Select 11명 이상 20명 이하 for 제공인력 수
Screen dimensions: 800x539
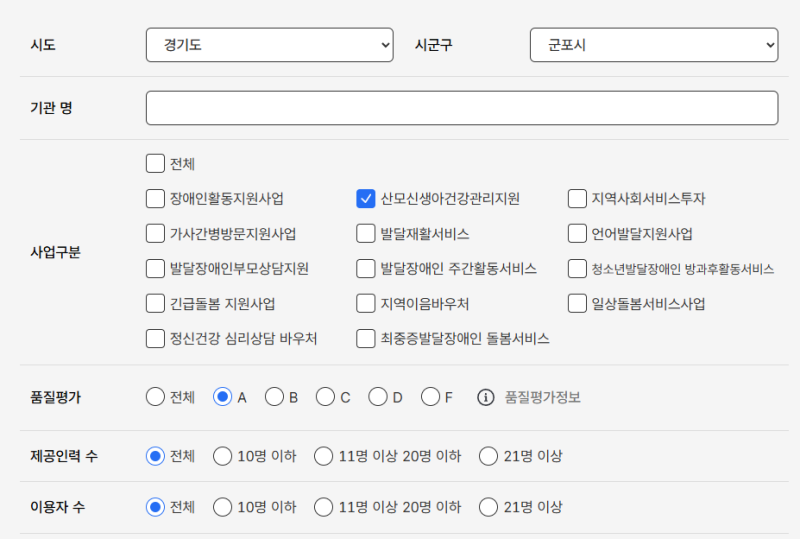coord(323,456)
